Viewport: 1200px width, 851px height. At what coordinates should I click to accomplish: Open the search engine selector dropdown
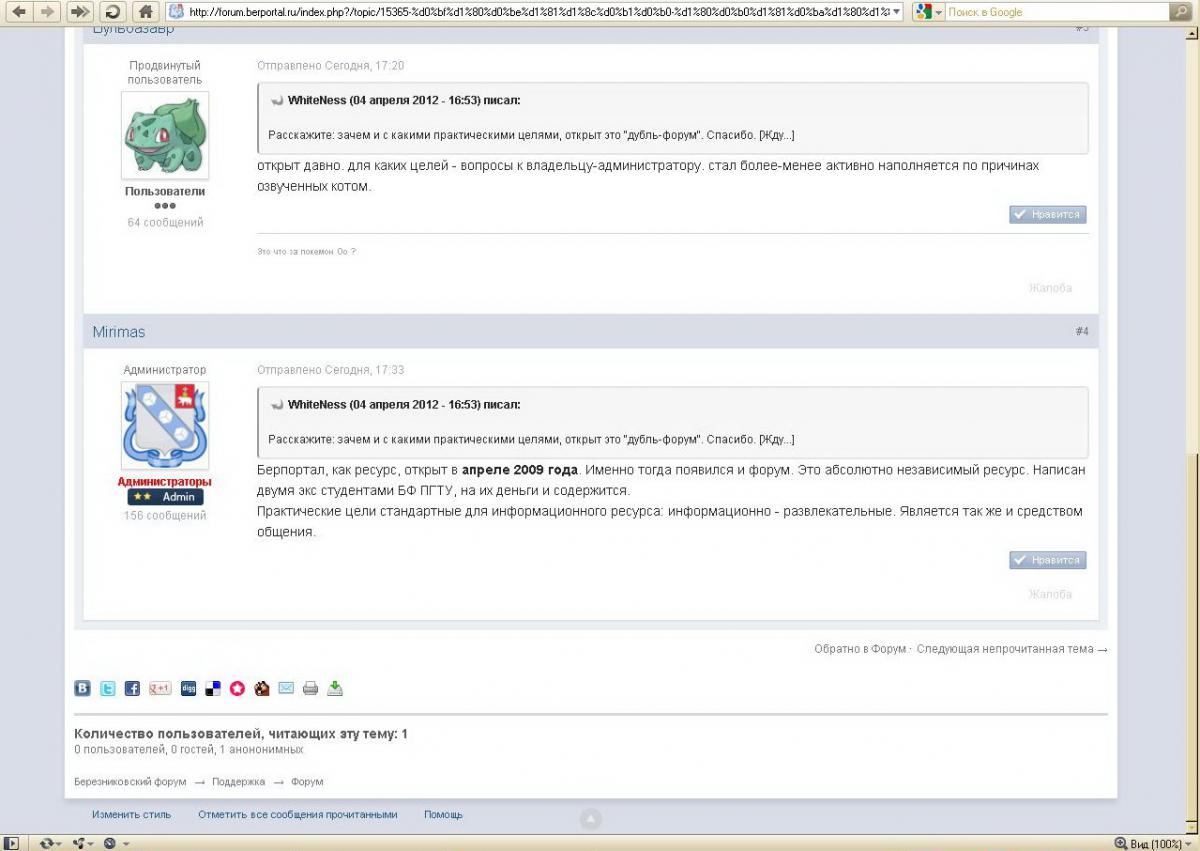pos(939,12)
